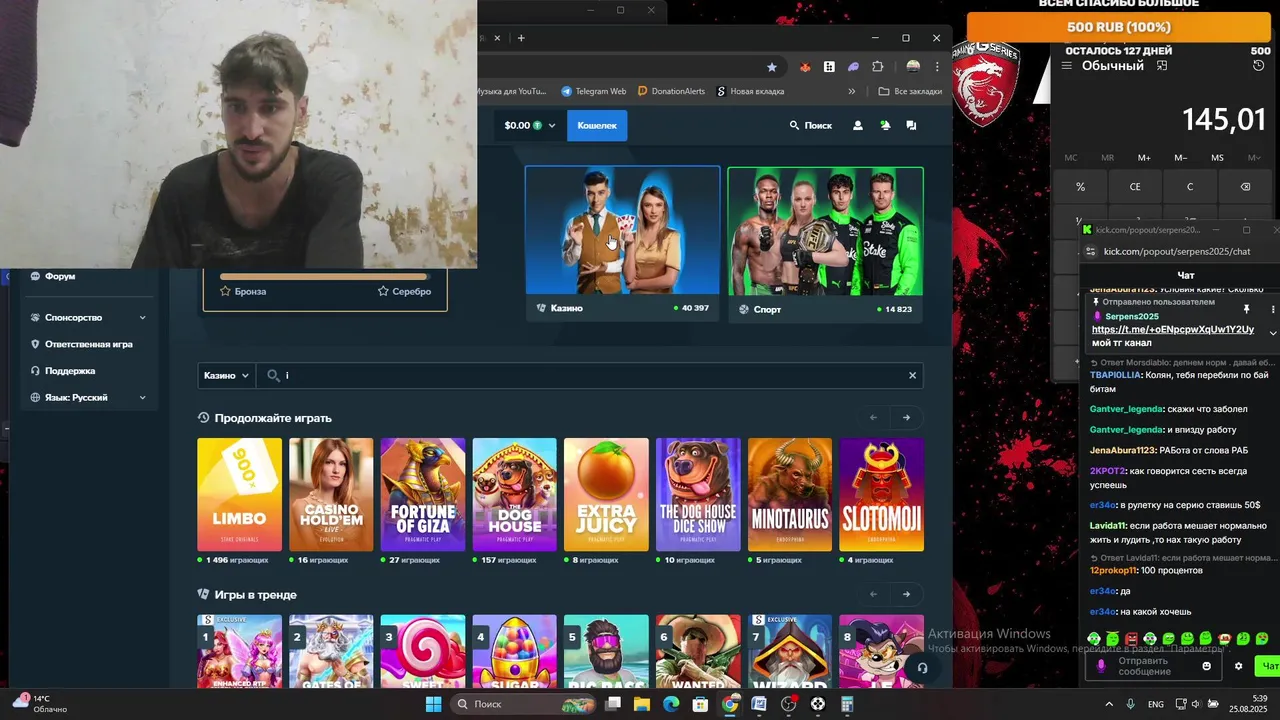Launch Slotomoji game
Screen dimensions: 1280x720
(x=882, y=494)
